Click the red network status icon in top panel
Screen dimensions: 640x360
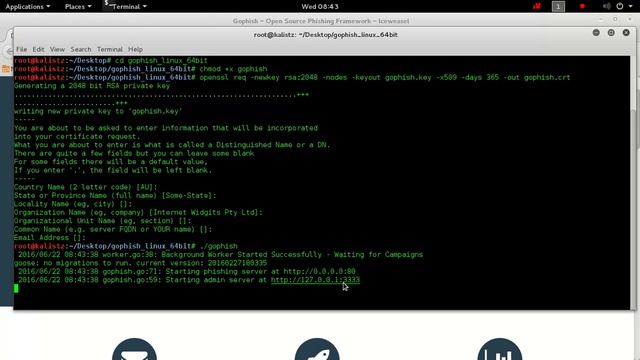(536, 7)
